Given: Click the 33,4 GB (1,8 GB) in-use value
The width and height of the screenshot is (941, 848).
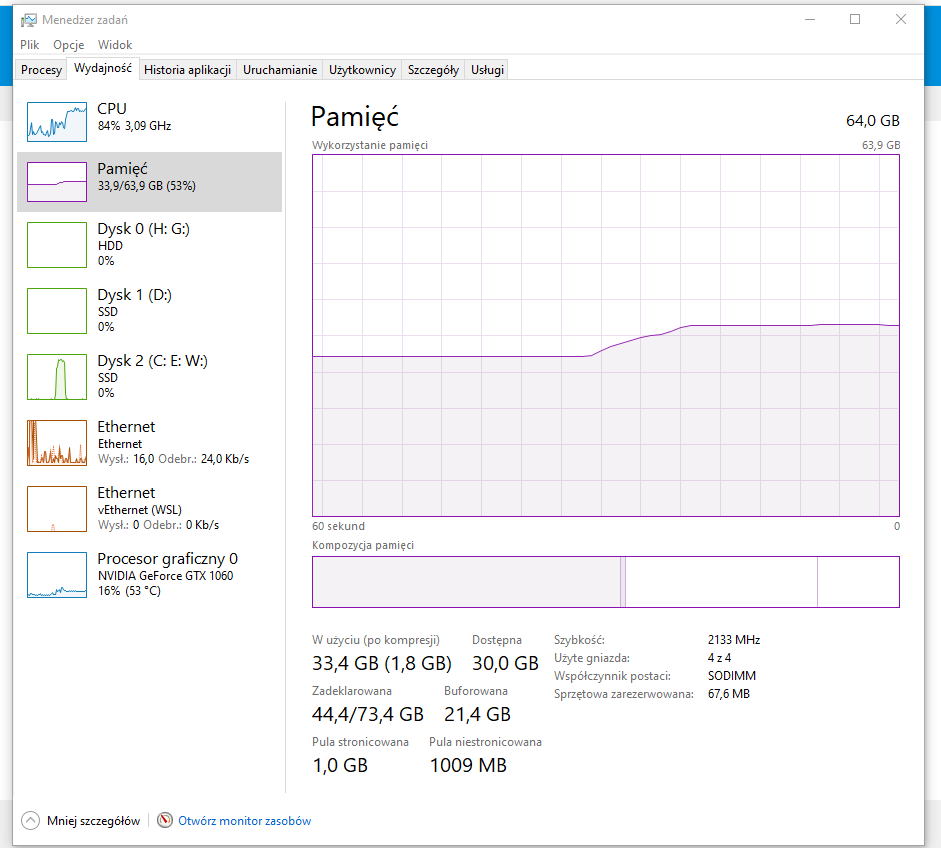Looking at the screenshot, I should click(382, 663).
